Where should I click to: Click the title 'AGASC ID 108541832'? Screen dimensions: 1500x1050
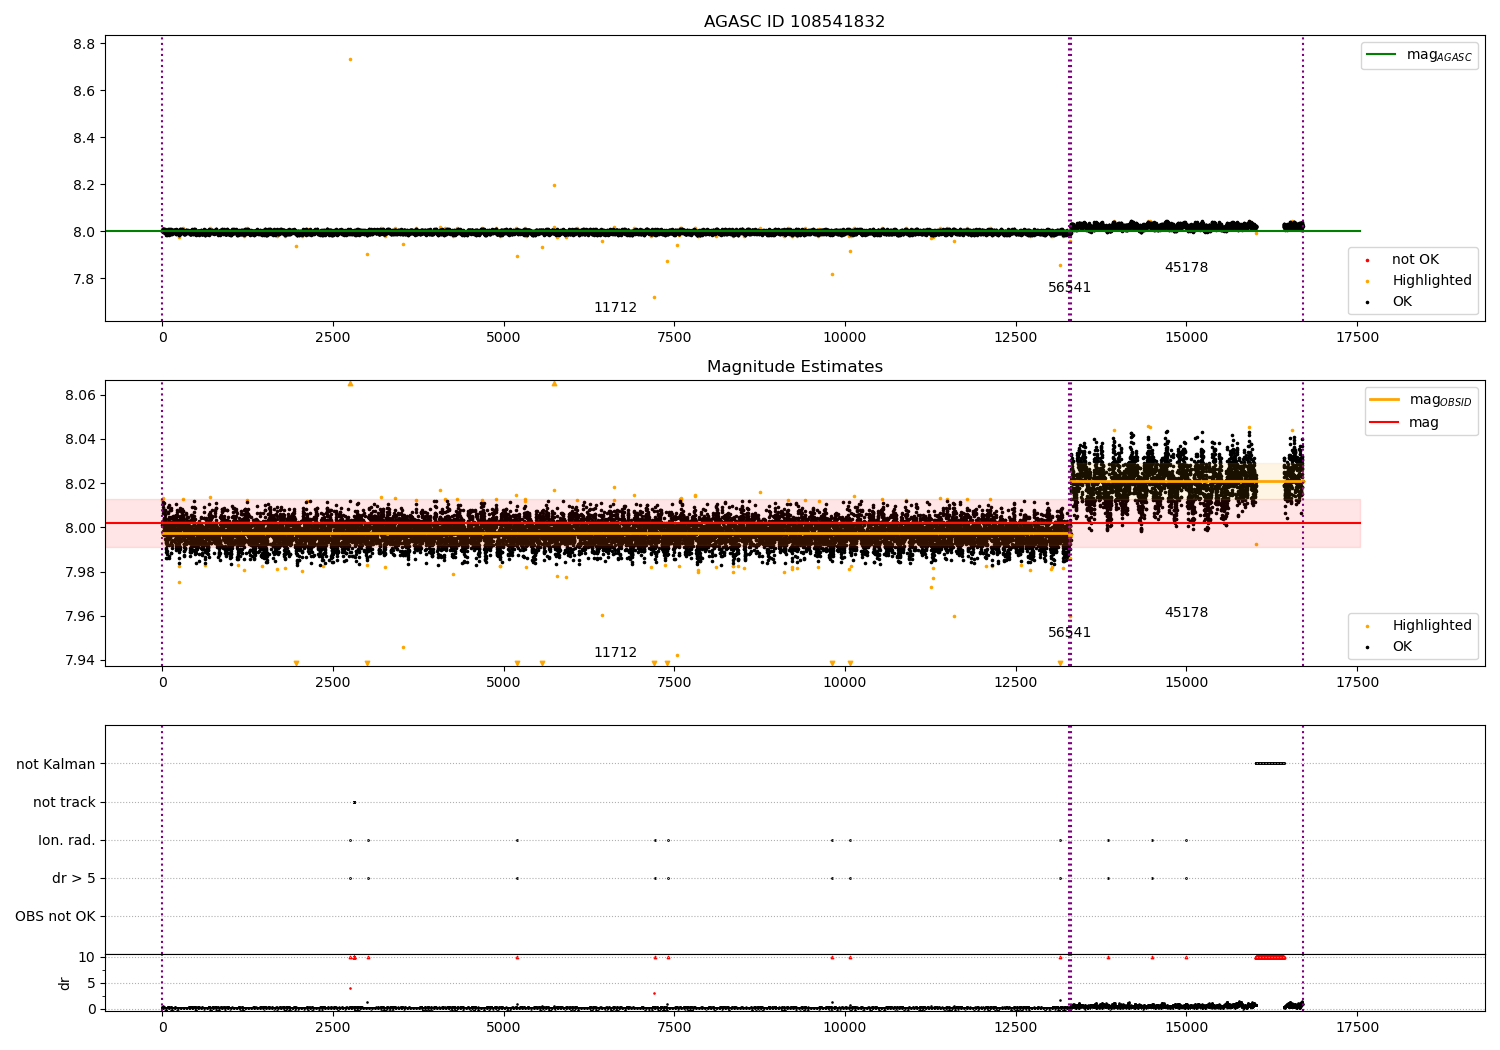[794, 22]
